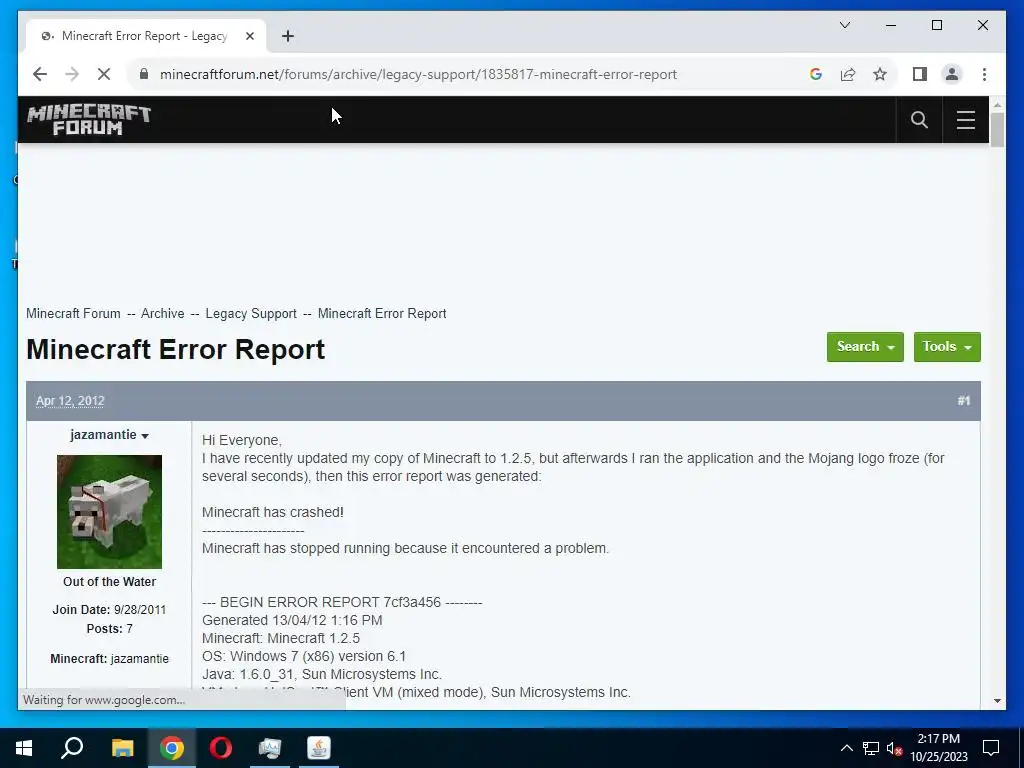This screenshot has width=1024, height=768.
Task: Close the Minecraft Error Report tab
Action: click(x=249, y=36)
